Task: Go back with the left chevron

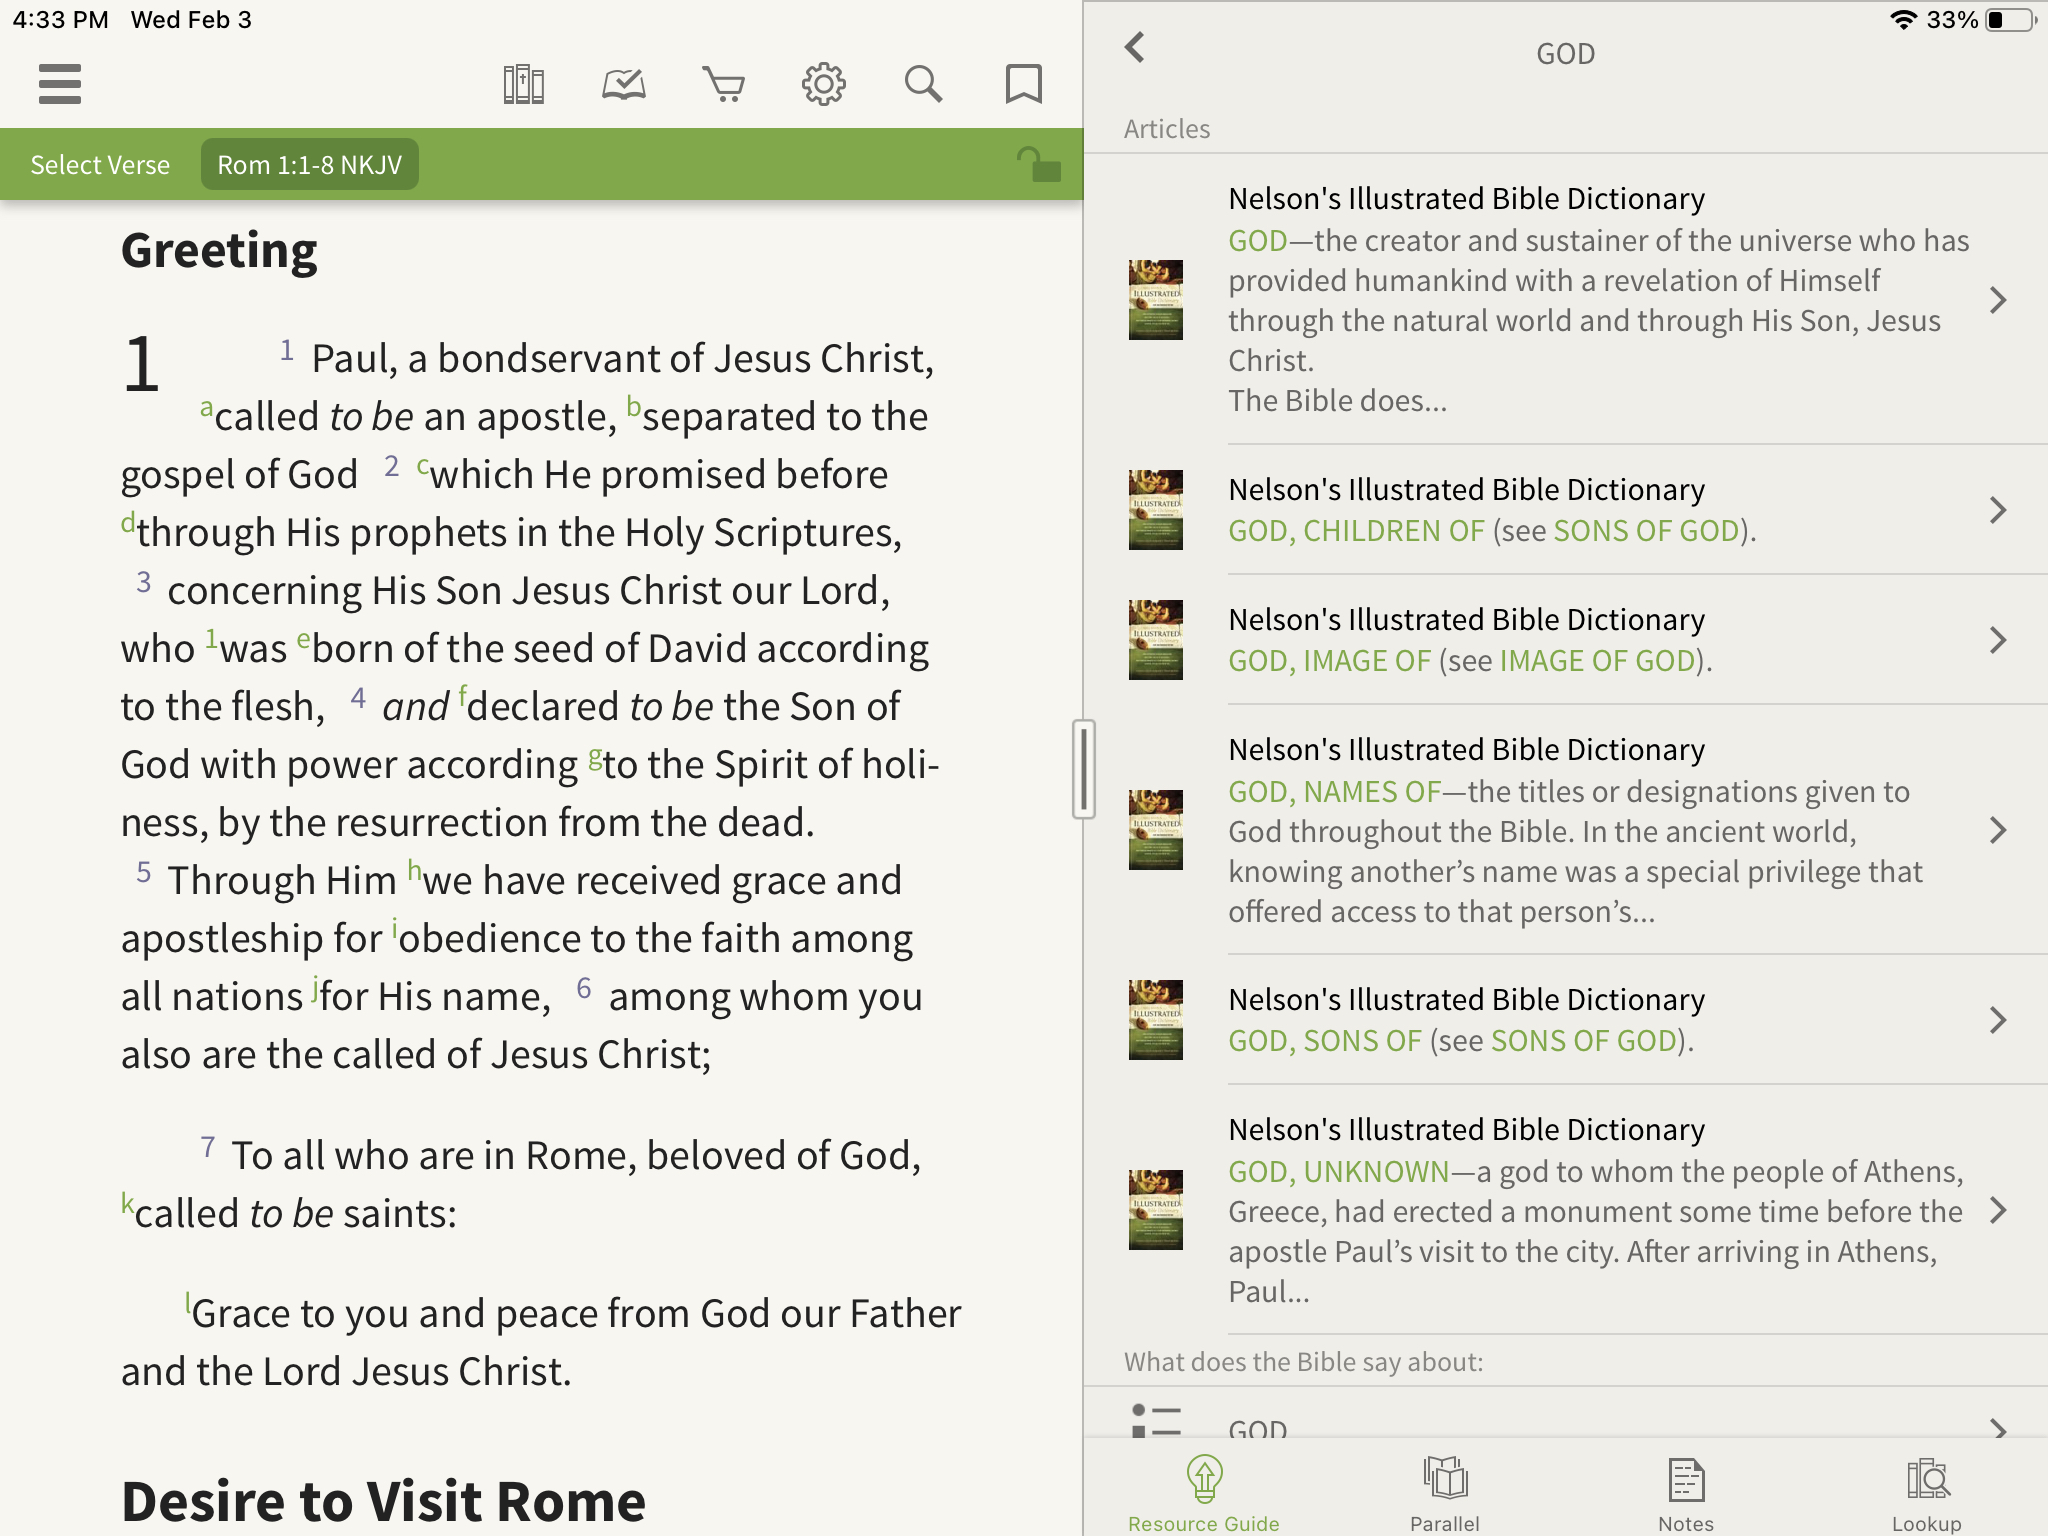Action: [x=1134, y=48]
